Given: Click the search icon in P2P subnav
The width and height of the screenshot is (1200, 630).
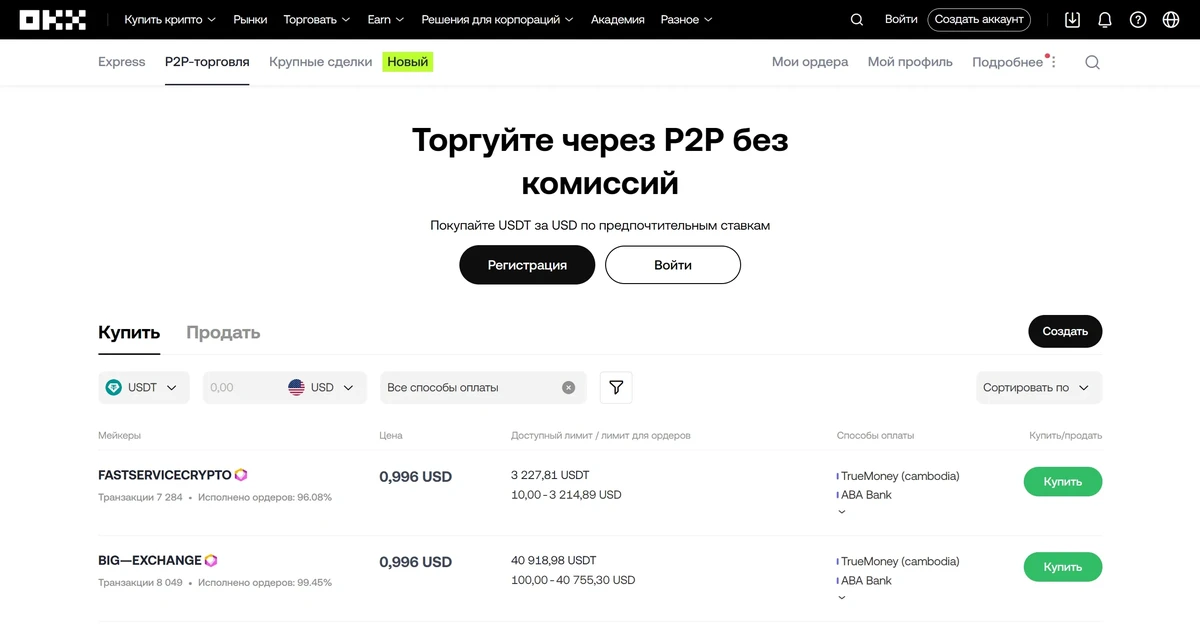Looking at the screenshot, I should (x=1092, y=62).
